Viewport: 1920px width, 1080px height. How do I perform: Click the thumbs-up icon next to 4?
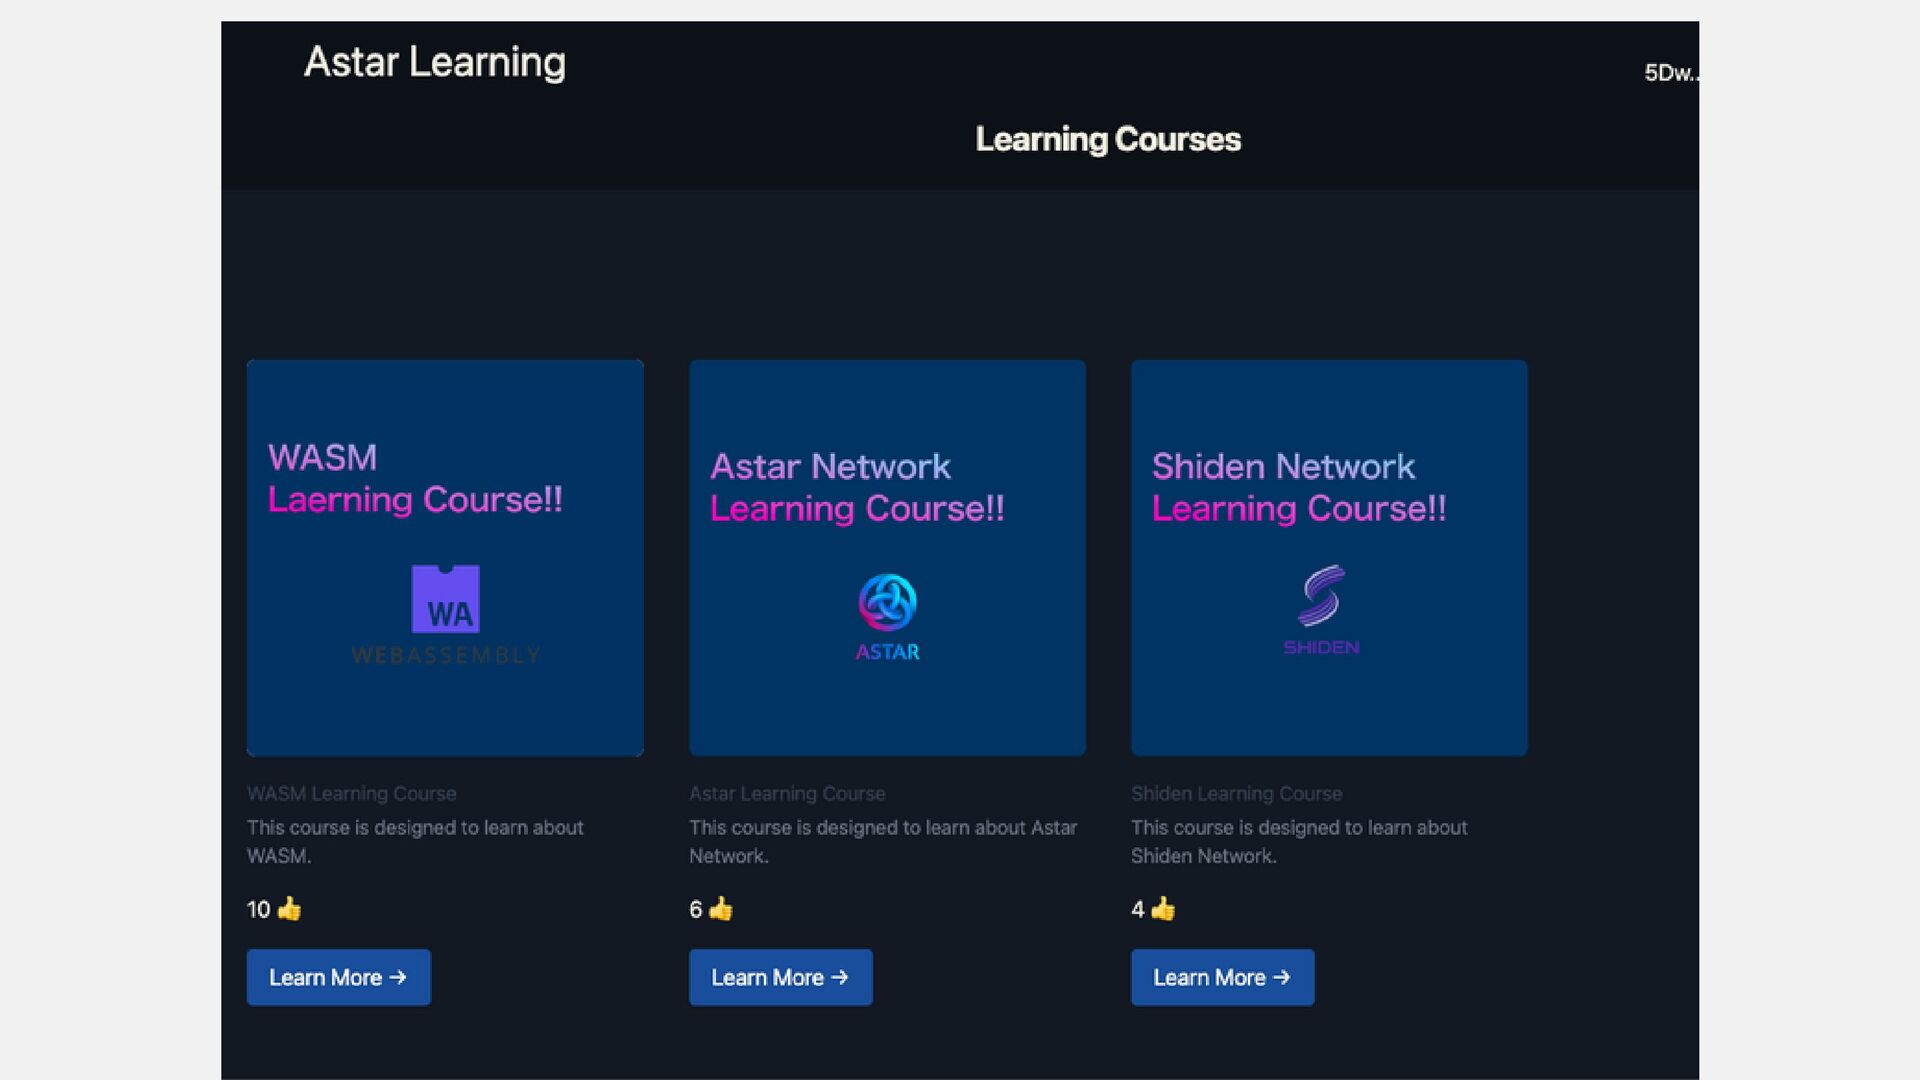click(x=1163, y=909)
